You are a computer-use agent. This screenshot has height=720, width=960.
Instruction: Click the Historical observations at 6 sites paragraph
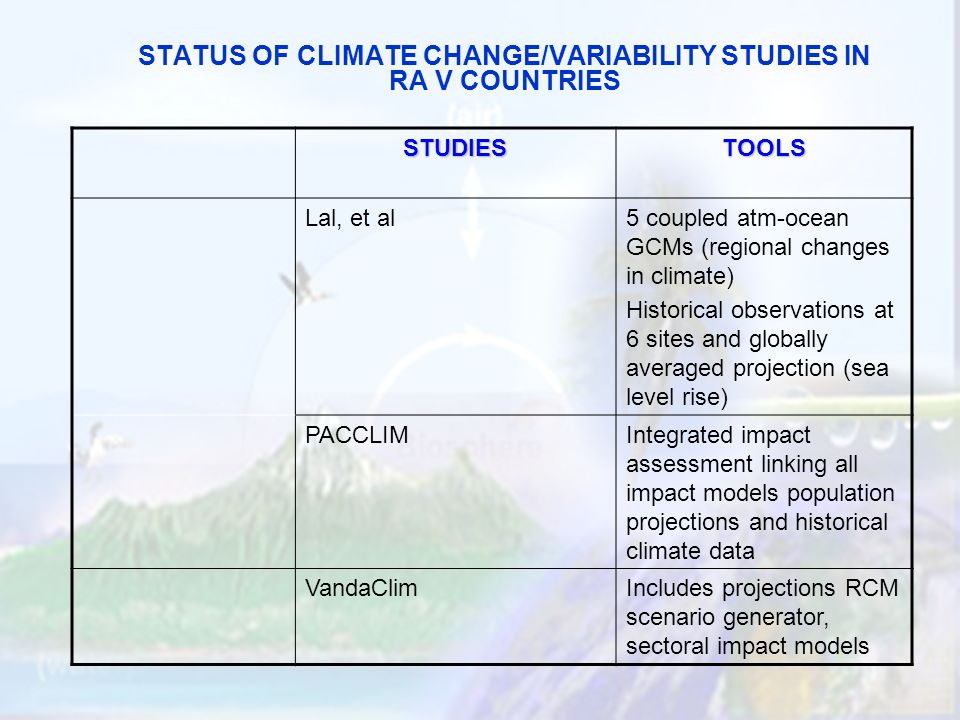pyautogui.click(x=759, y=354)
